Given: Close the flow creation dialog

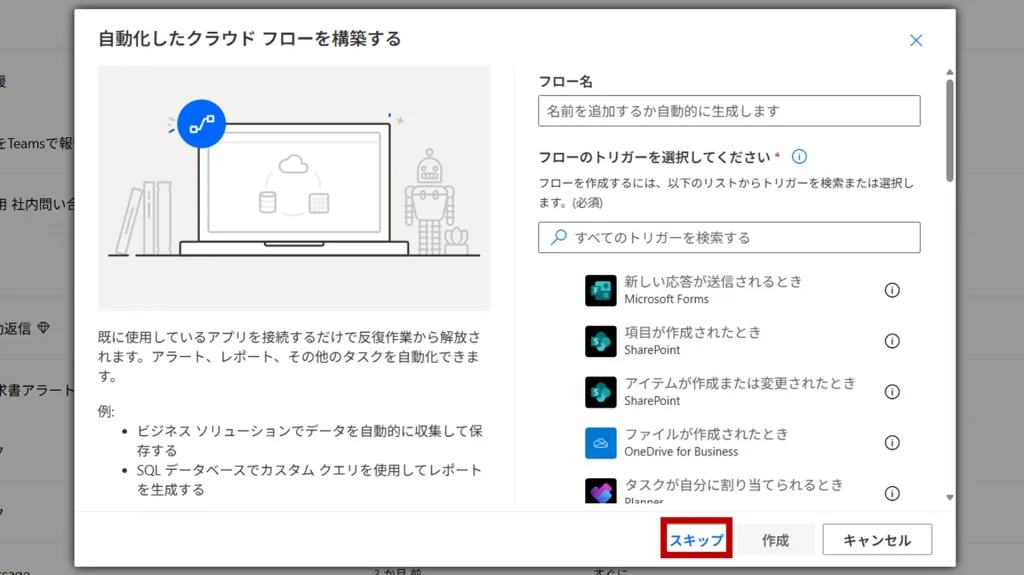Looking at the screenshot, I should tap(915, 40).
